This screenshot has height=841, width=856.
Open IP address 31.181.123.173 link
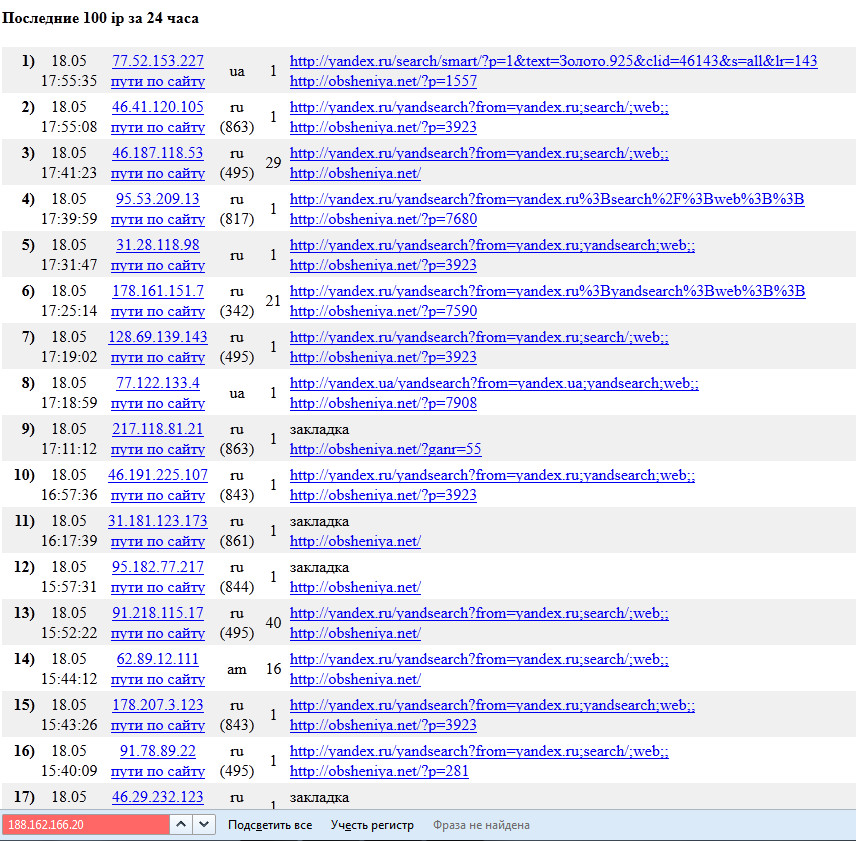(158, 521)
